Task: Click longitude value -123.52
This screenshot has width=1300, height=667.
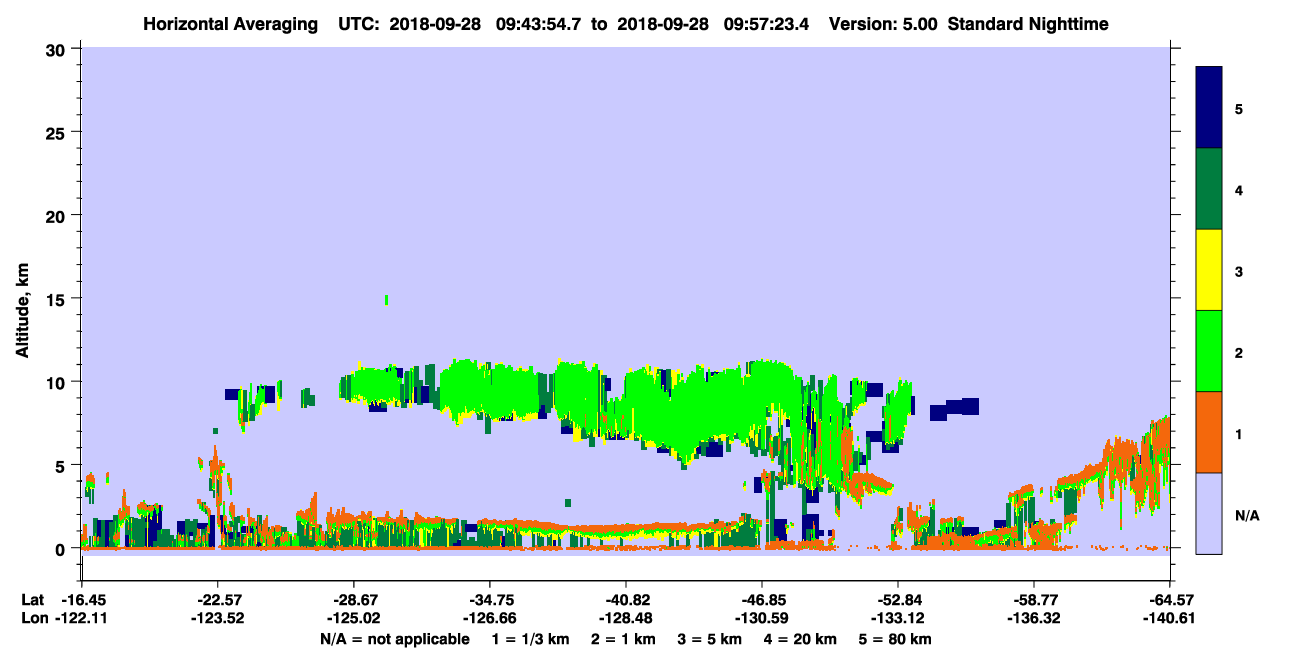Action: (218, 618)
